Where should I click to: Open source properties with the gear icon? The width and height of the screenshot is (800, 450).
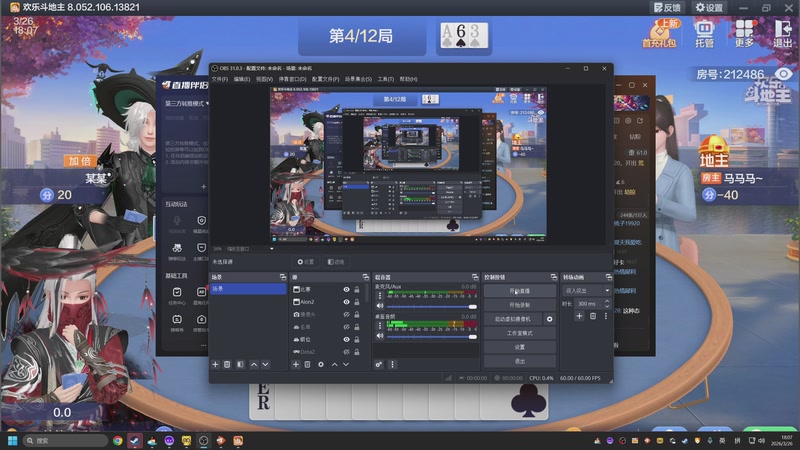pyautogui.click(x=321, y=364)
